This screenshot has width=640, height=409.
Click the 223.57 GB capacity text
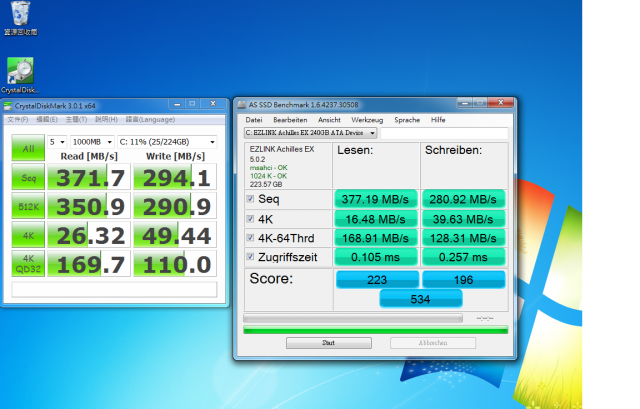tap(266, 184)
